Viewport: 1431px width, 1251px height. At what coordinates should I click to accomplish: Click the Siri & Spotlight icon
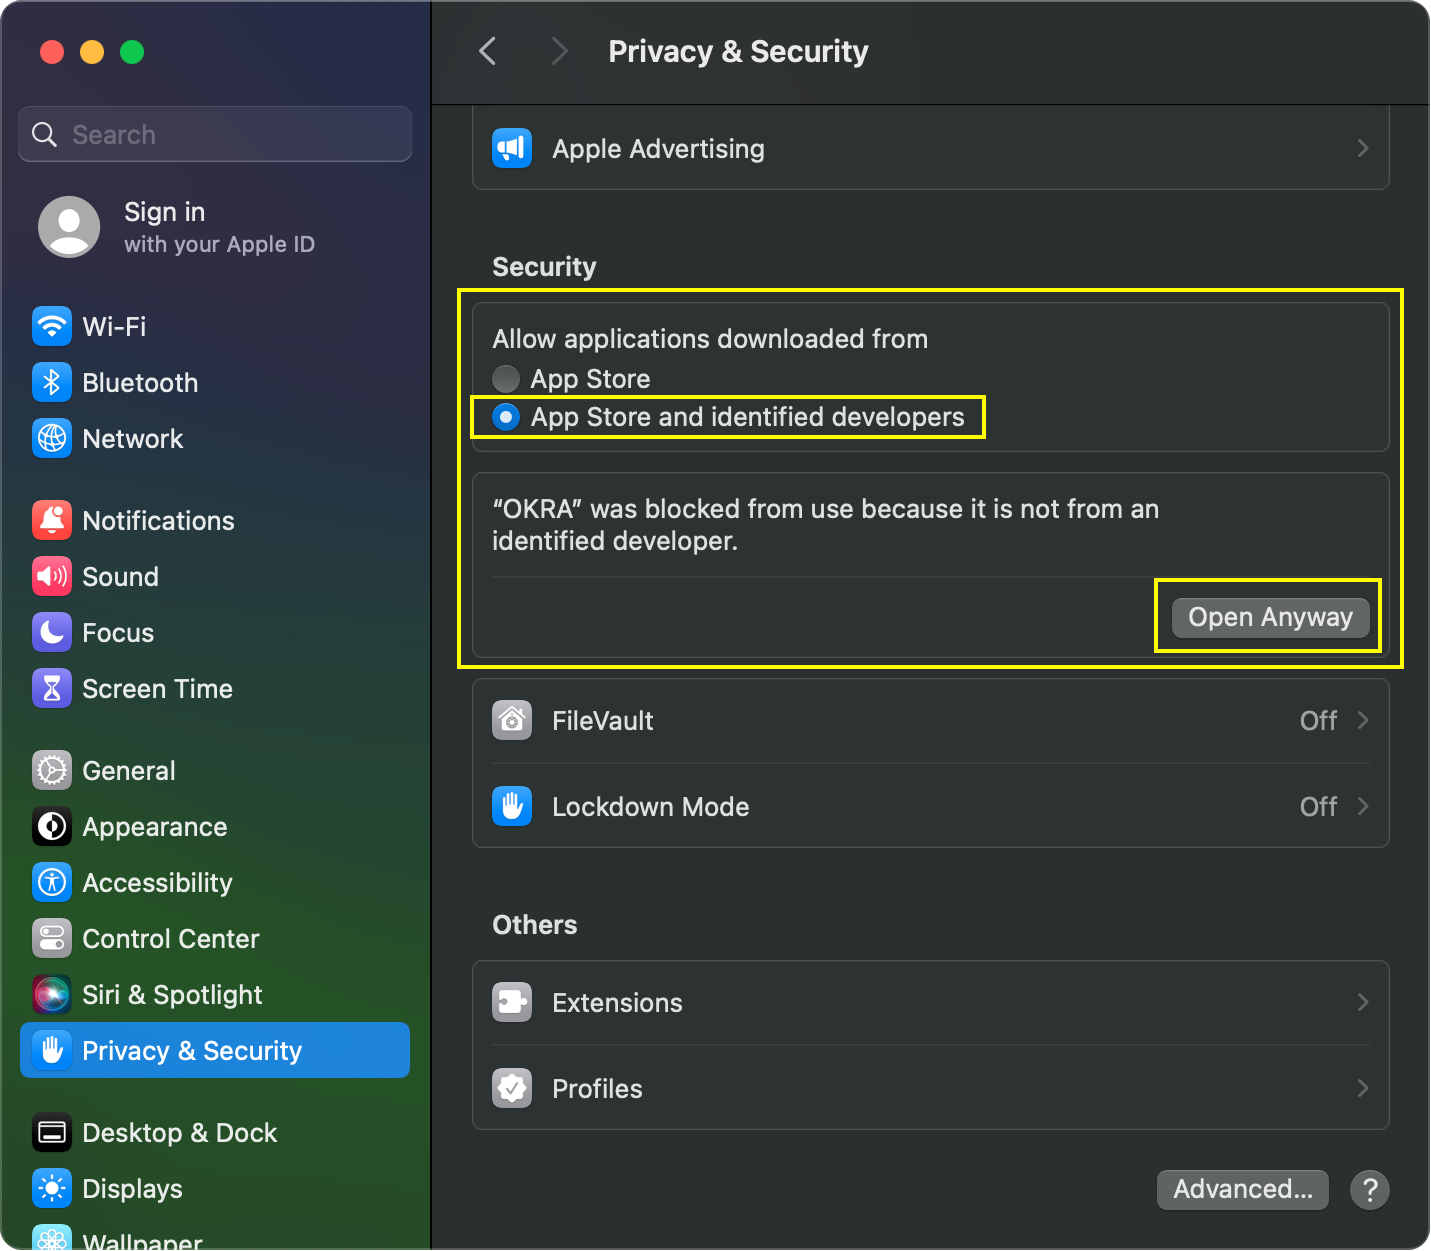click(x=52, y=994)
